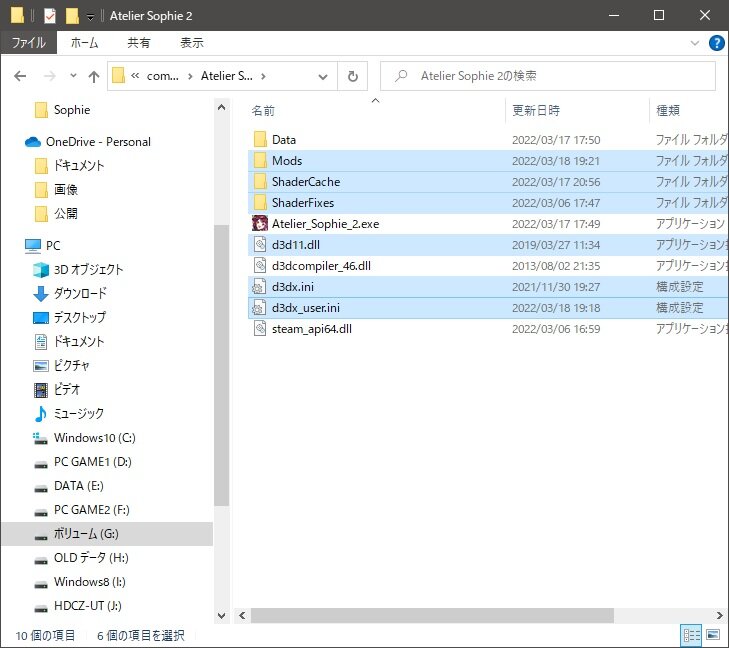Click sidebar scroll down arrow
The image size is (729, 648).
[222, 616]
